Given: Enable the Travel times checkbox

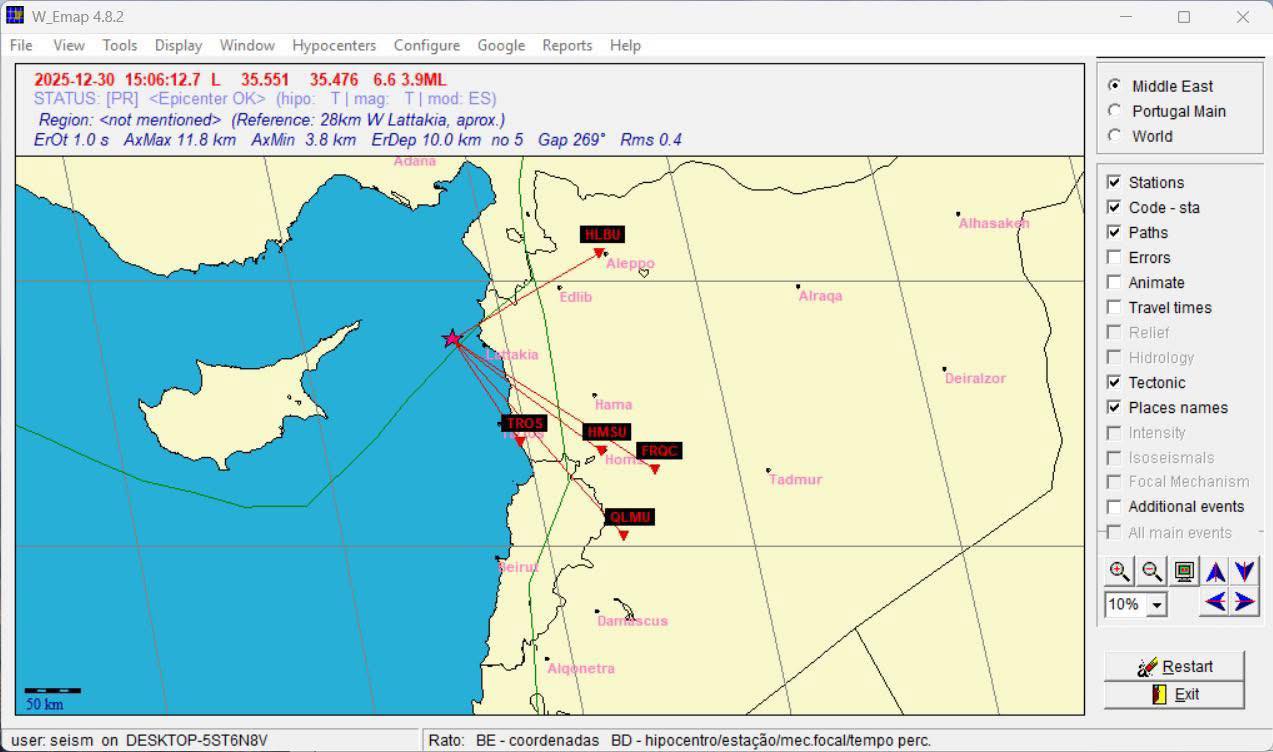Looking at the screenshot, I should coord(1114,307).
